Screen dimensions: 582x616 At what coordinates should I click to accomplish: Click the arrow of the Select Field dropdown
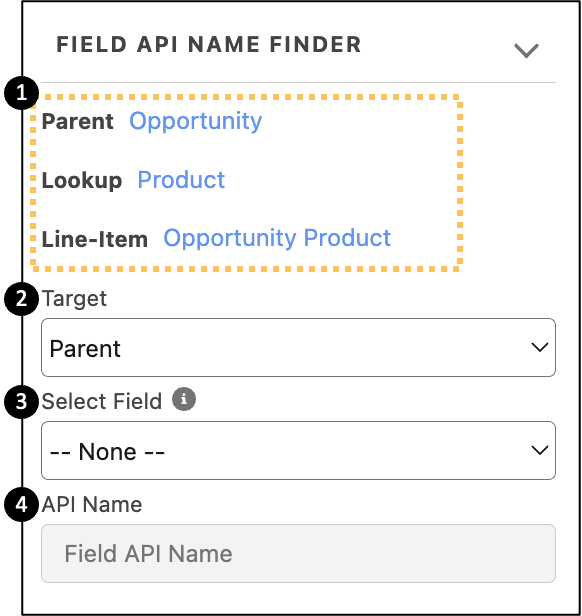(540, 450)
